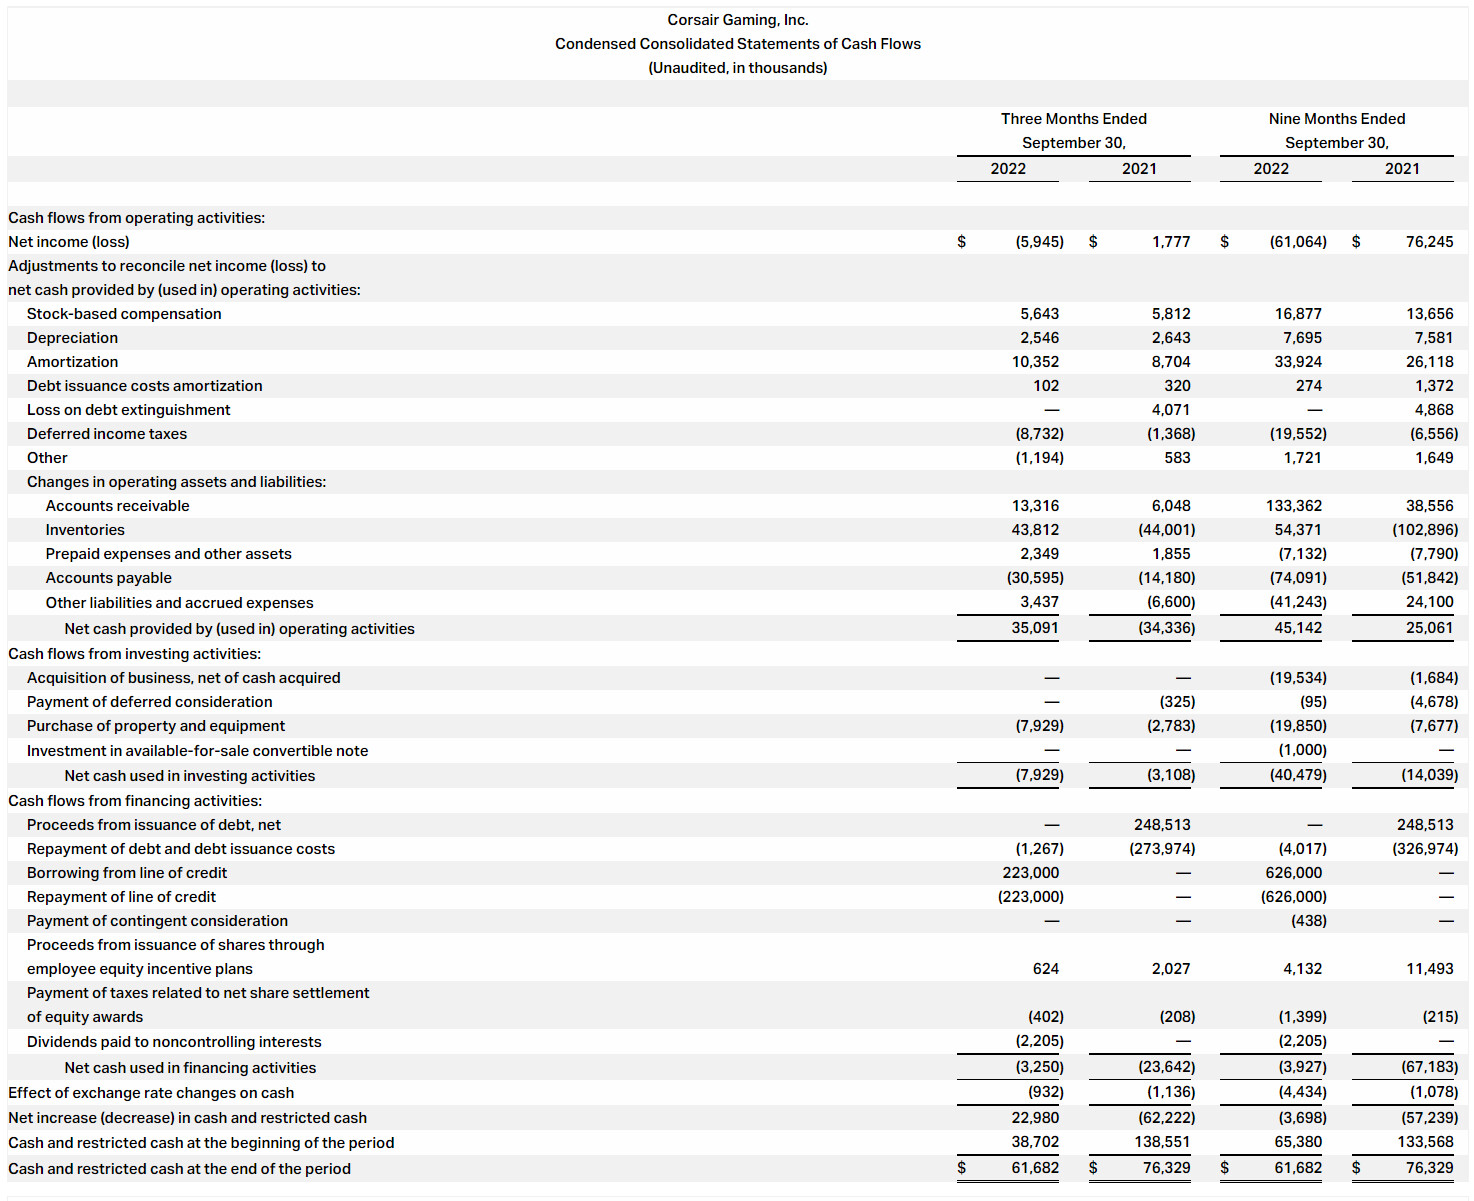This screenshot has width=1474, height=1201.
Task: Select "Effect of exchange rate changes on cash" label
Action: [151, 1093]
